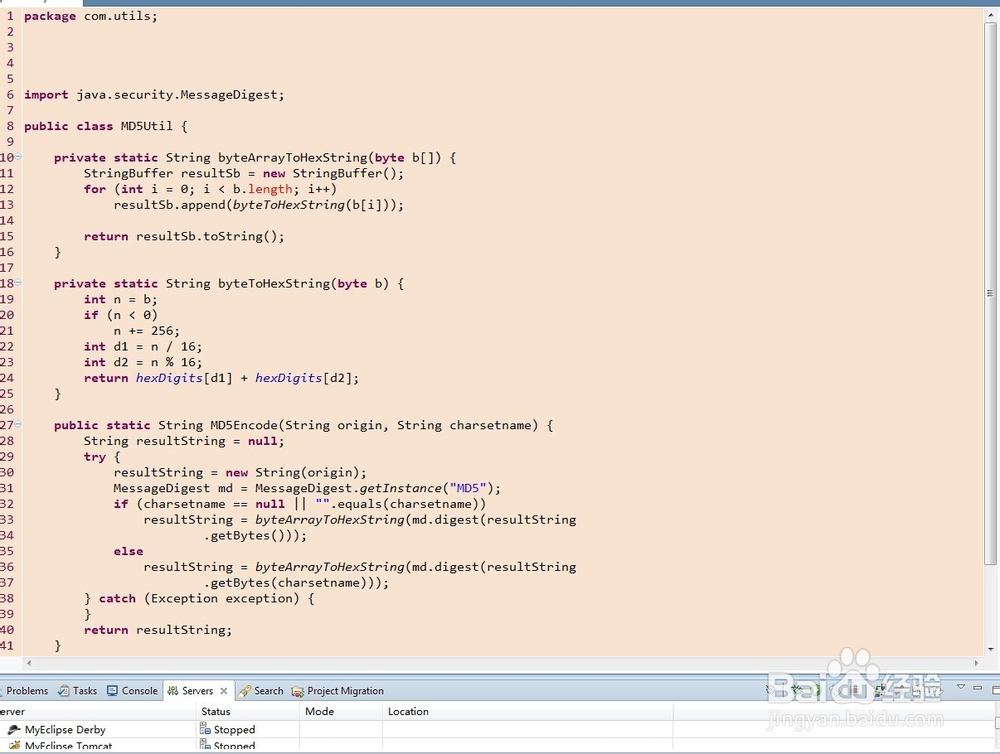Click the charsetname == null condition line
The width and height of the screenshot is (1000, 754).
point(300,504)
